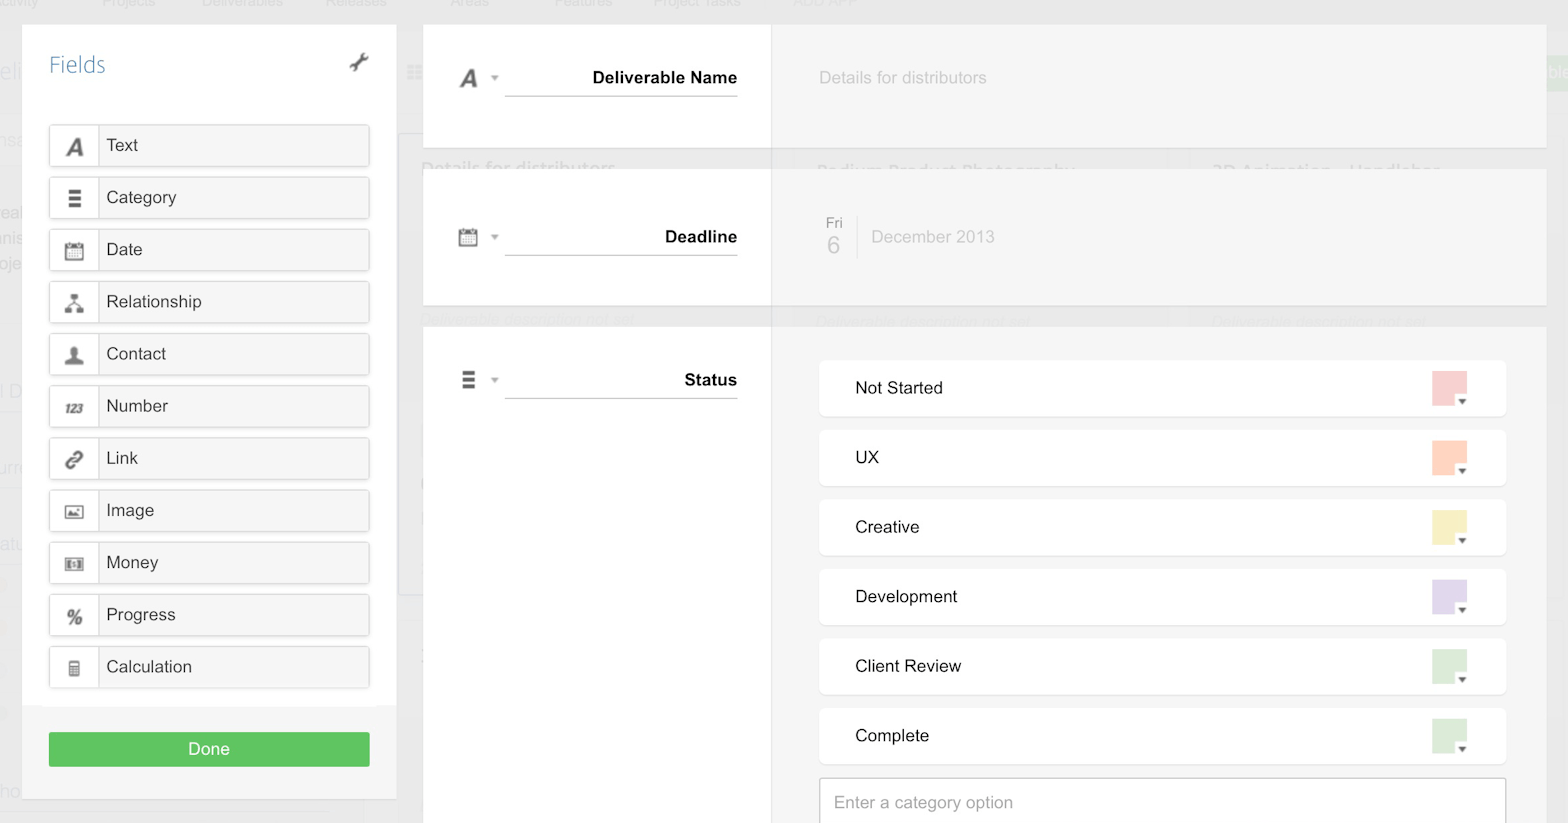
Task: Open the Status field settings dropdown
Action: pos(494,380)
